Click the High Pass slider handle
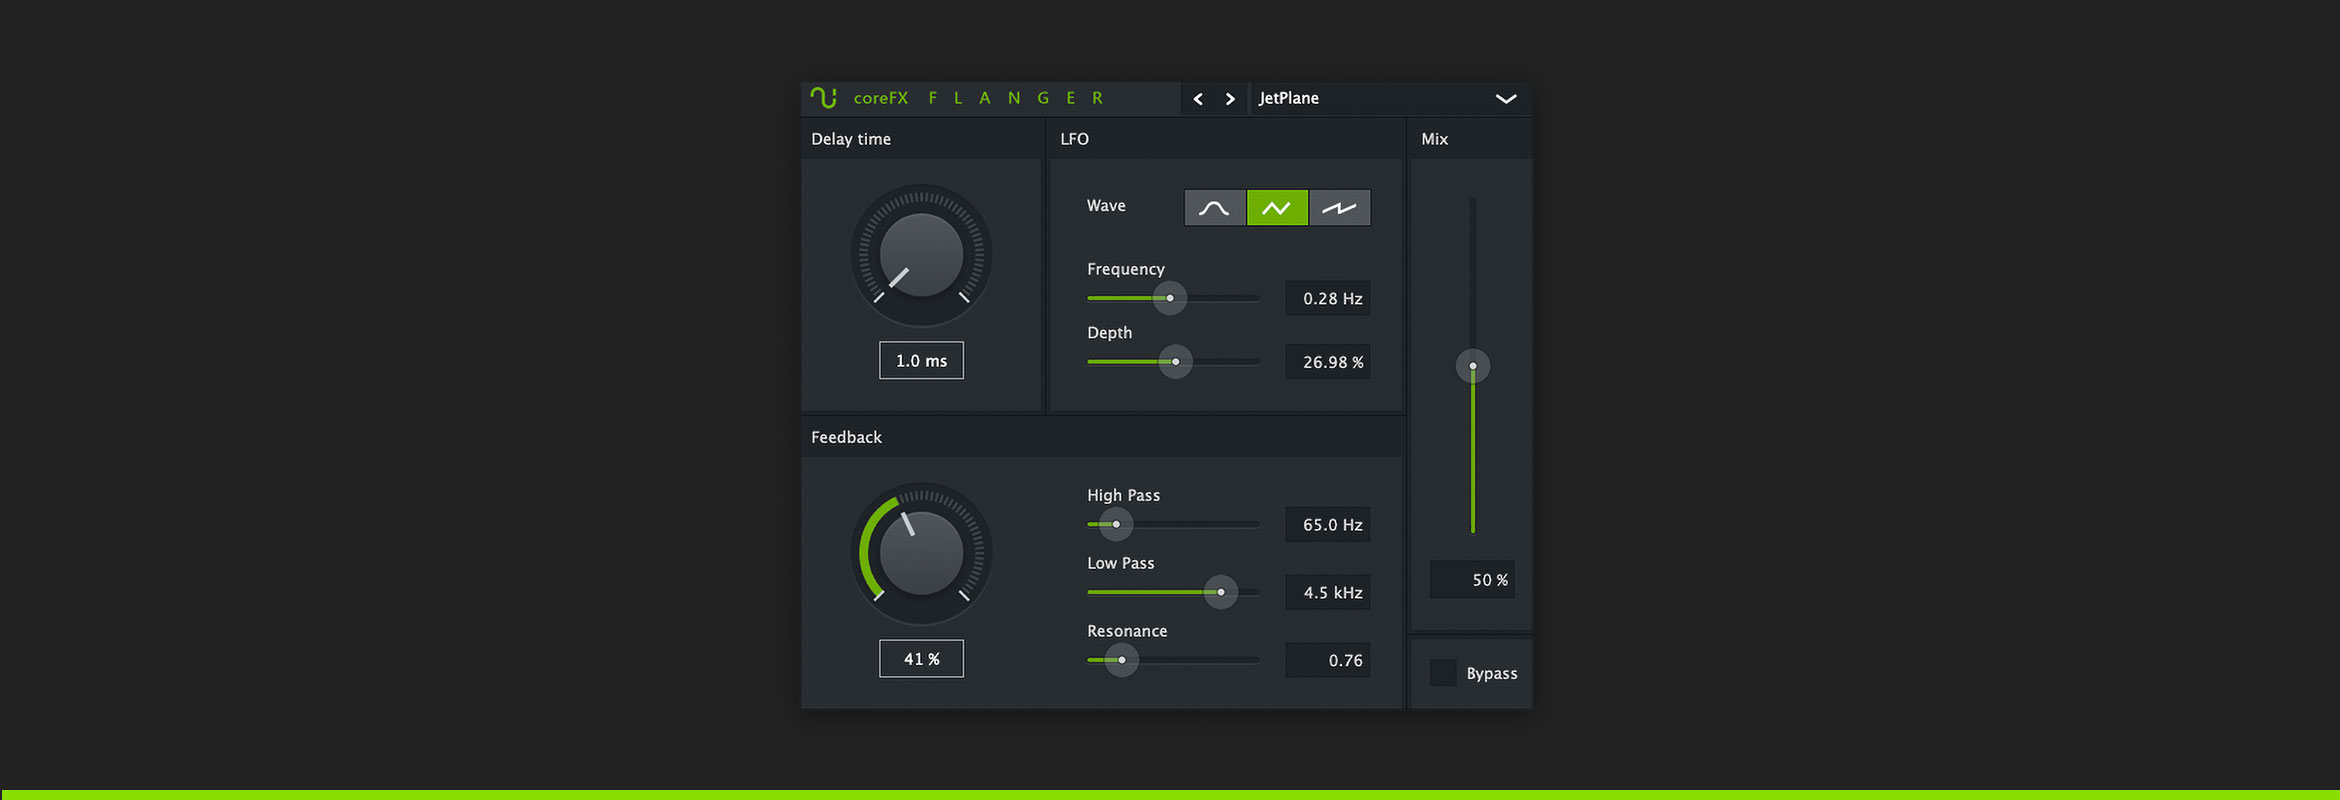 1116,524
